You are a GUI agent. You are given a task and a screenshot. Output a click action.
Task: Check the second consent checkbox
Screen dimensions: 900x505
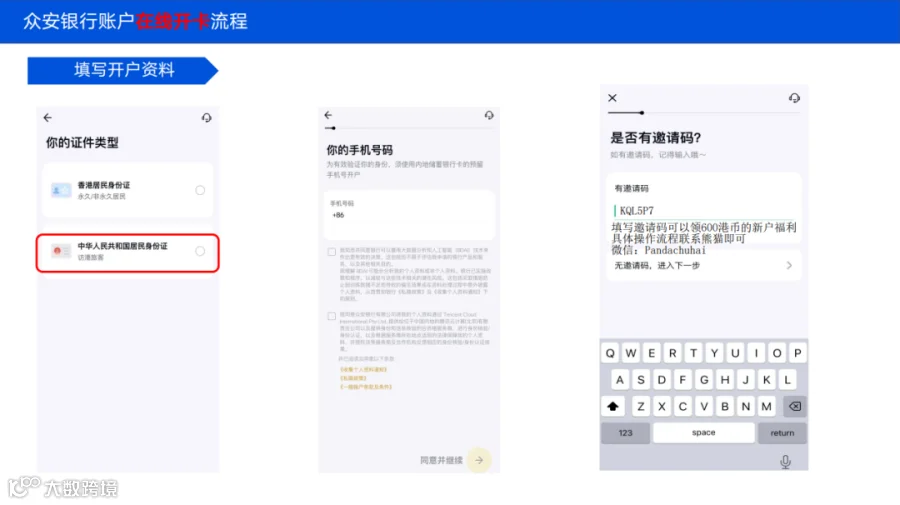[332, 316]
